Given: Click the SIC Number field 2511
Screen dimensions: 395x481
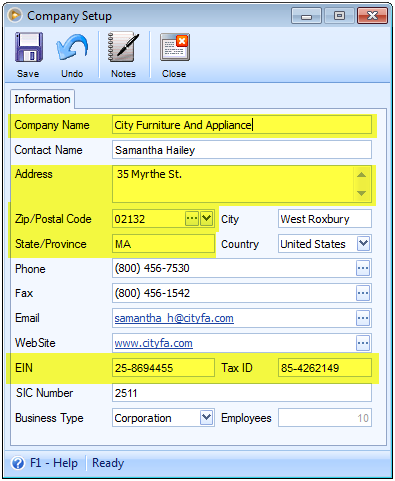Looking at the screenshot, I should pos(242,393).
